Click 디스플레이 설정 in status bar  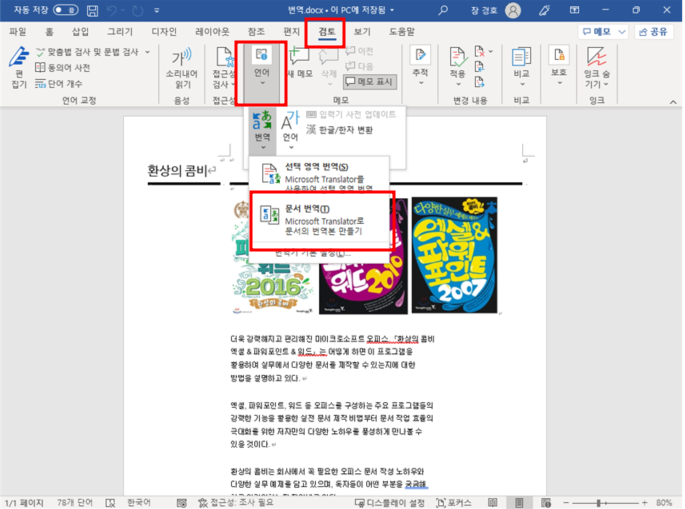pos(389,503)
